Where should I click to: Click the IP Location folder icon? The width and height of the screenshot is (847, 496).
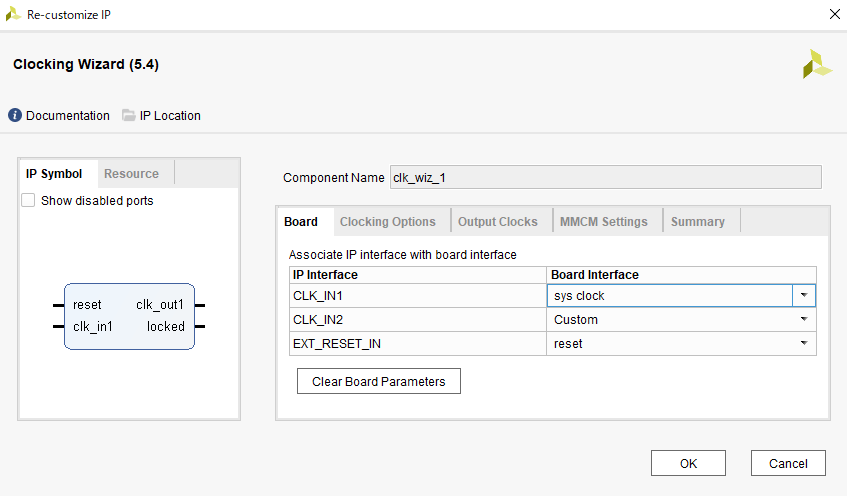tap(129, 115)
